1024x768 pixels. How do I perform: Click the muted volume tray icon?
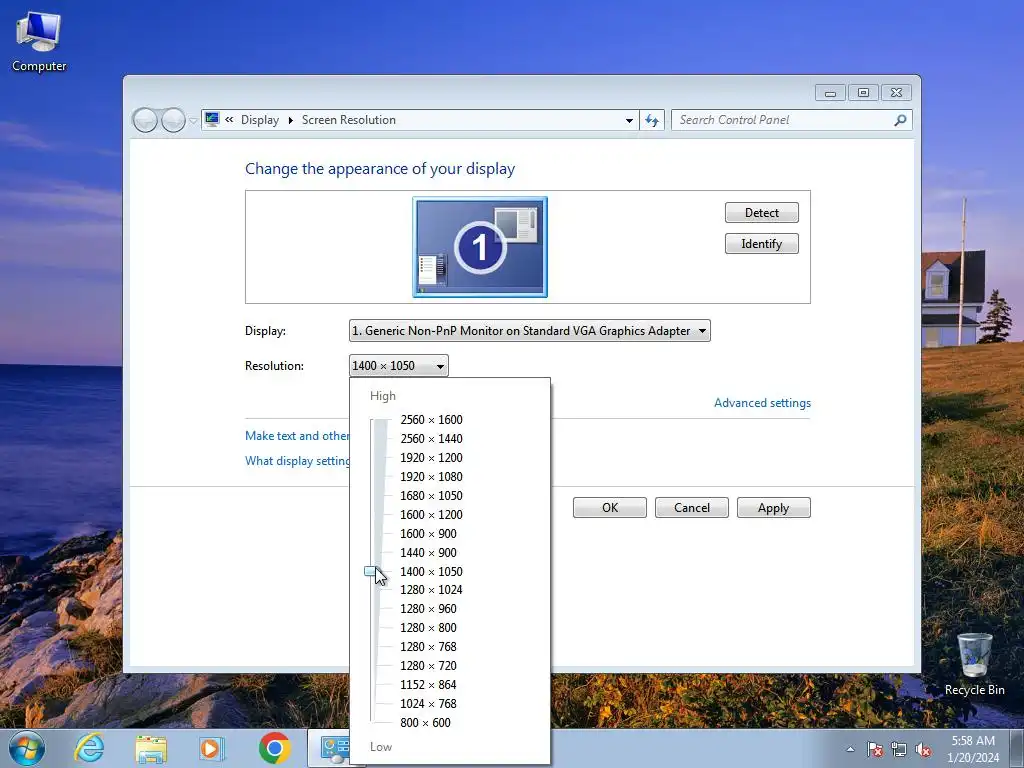923,749
